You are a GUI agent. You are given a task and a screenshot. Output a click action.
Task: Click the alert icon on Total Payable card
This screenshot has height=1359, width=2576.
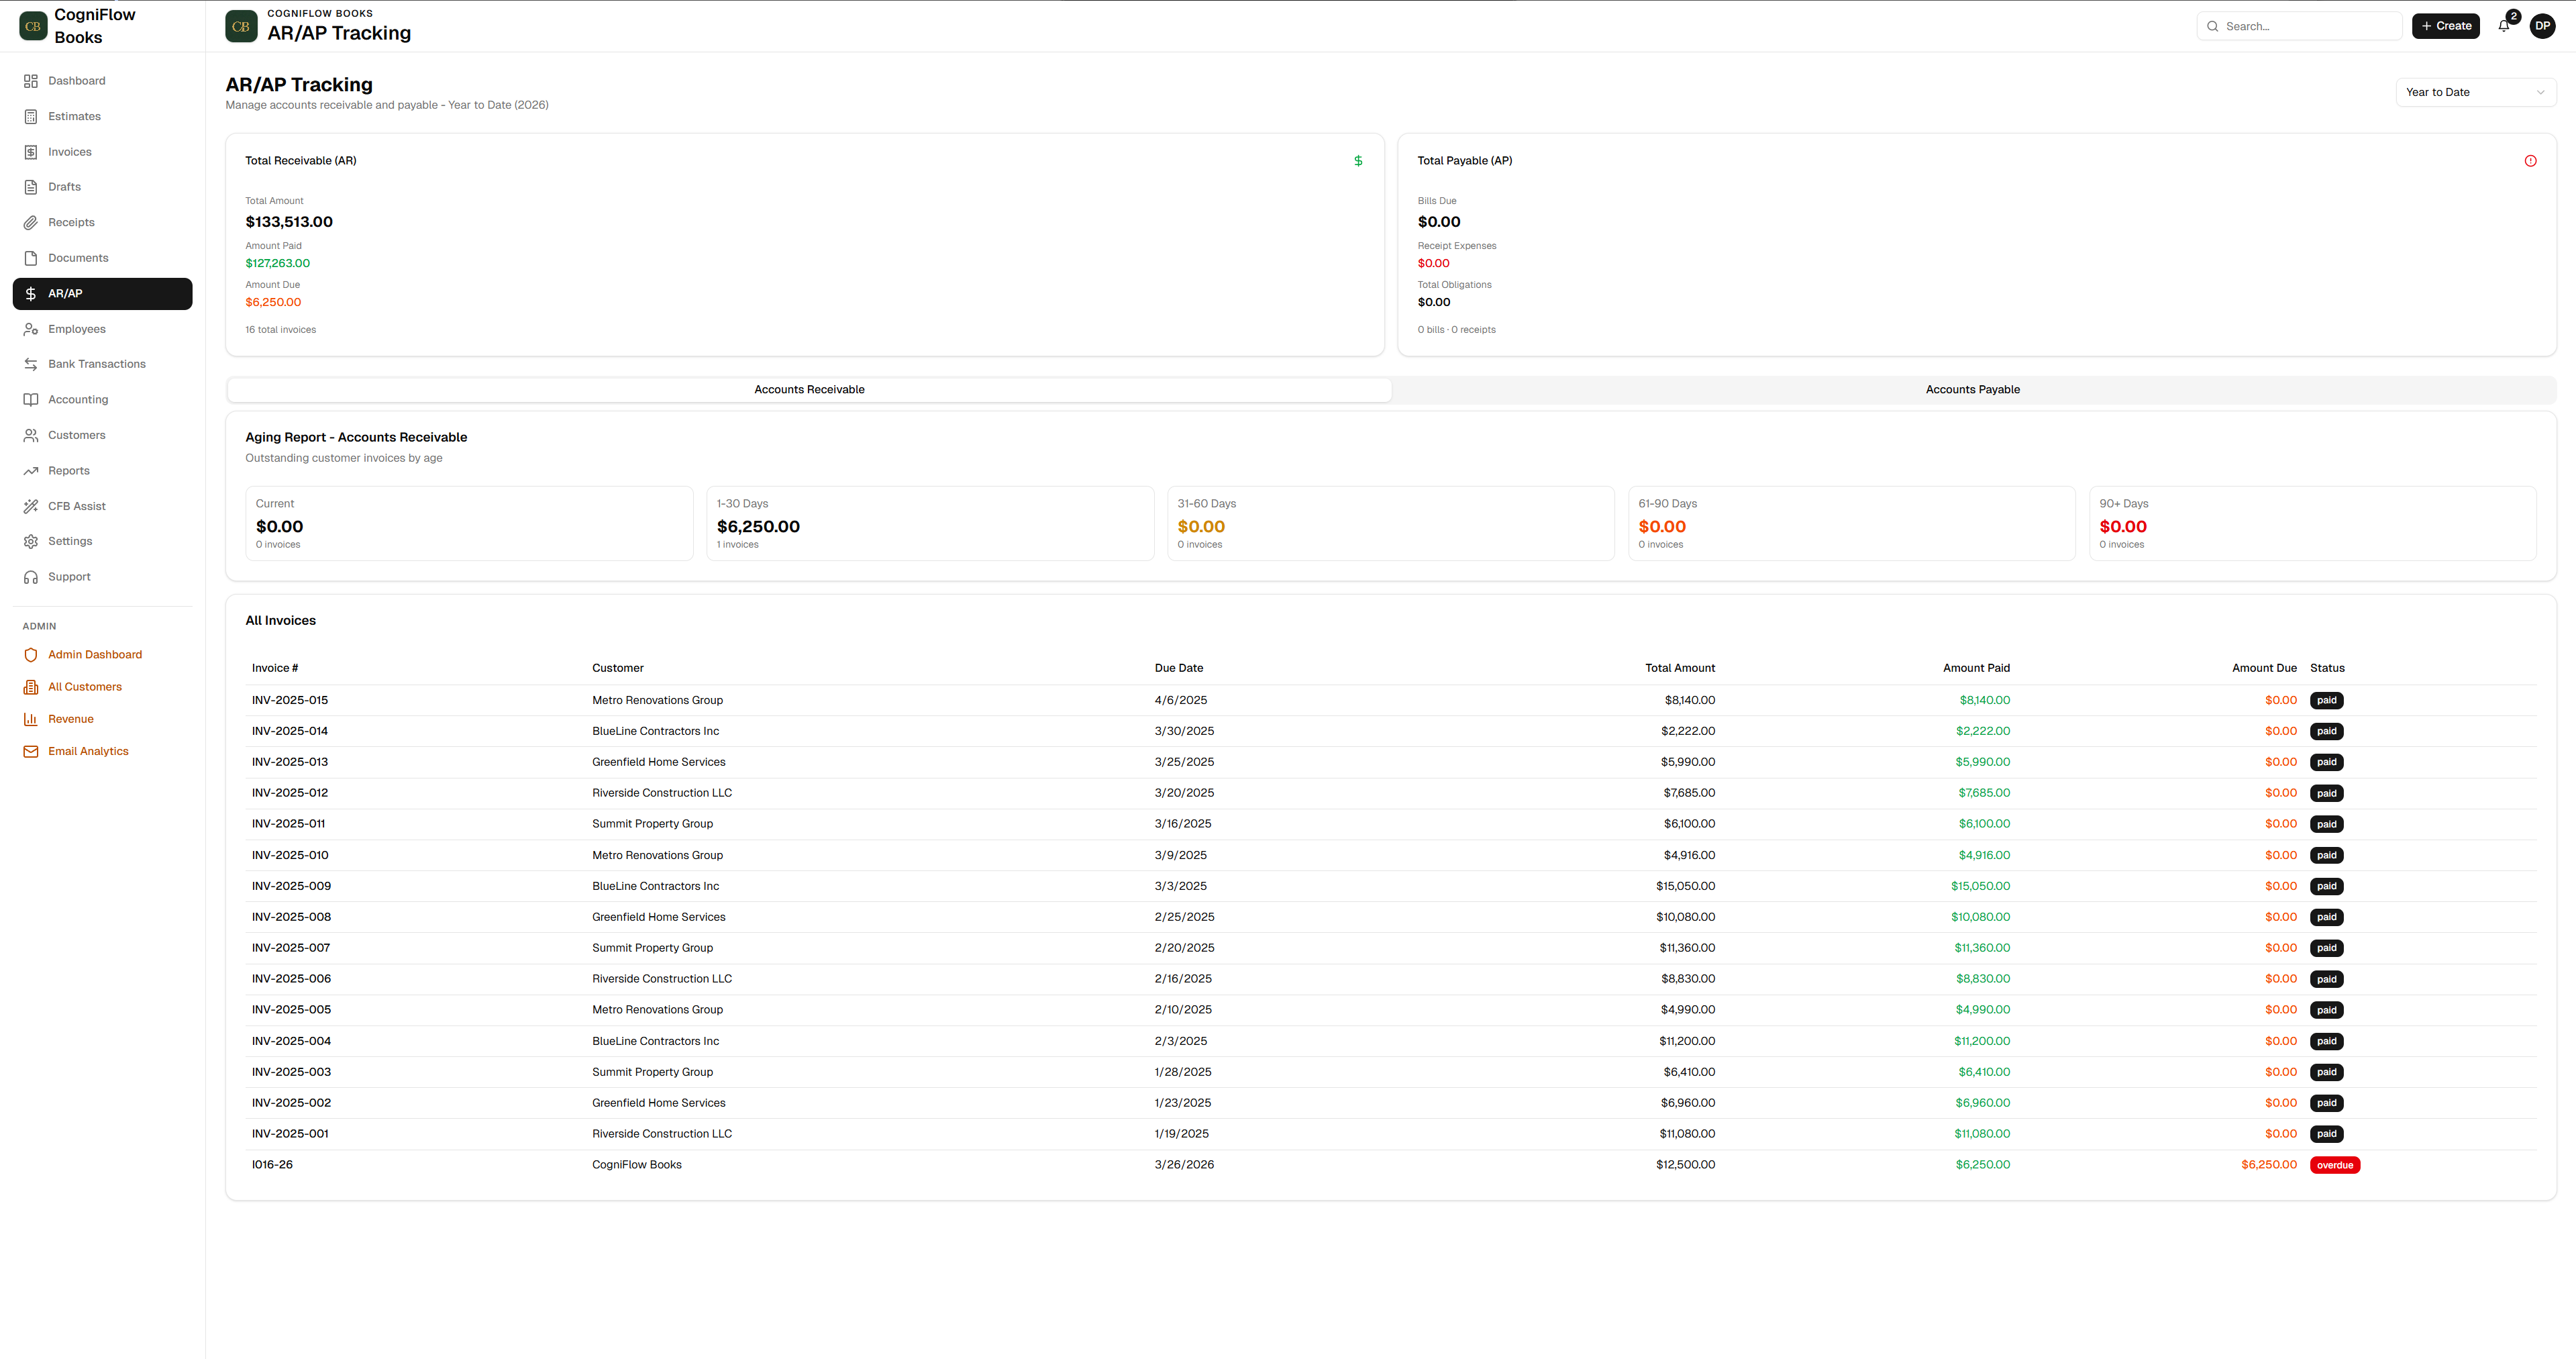pyautogui.click(x=2530, y=160)
